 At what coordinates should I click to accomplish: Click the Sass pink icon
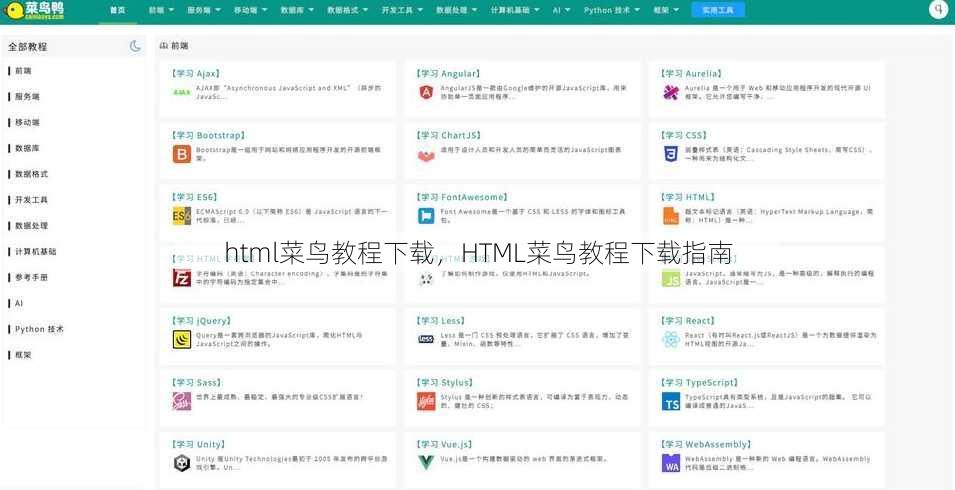pyautogui.click(x=181, y=401)
